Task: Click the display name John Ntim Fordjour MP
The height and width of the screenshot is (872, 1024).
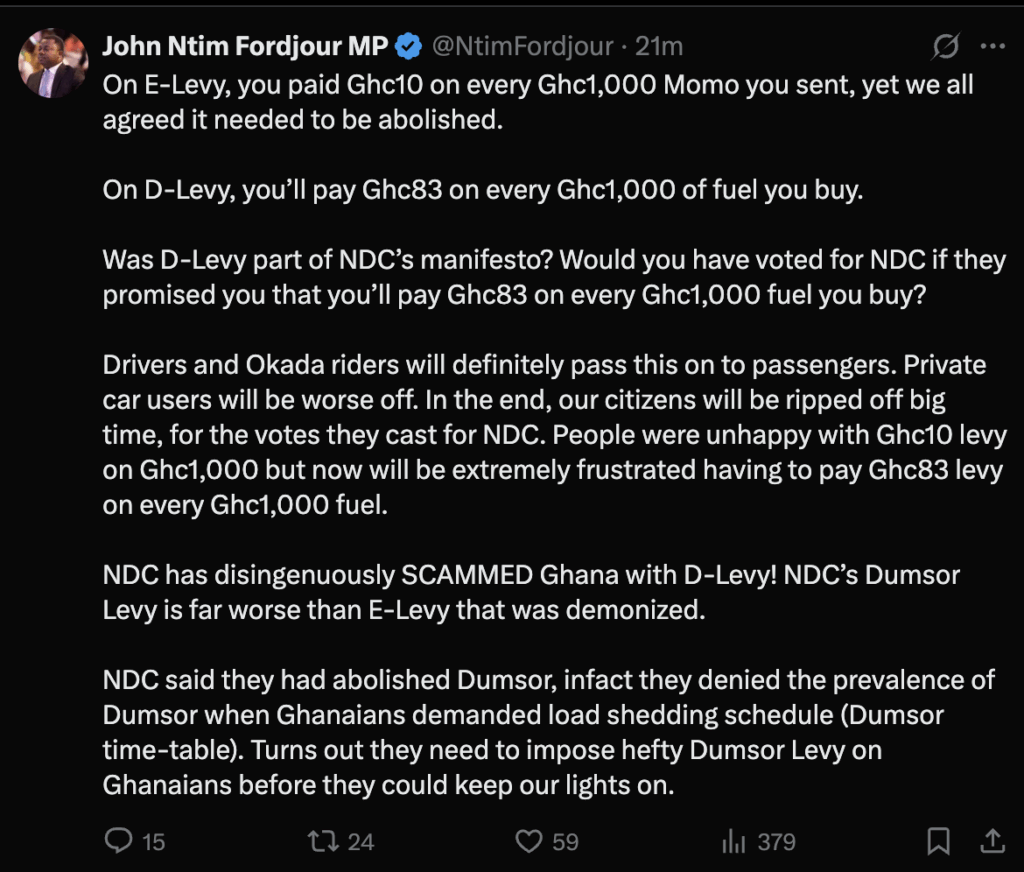Action: [245, 46]
